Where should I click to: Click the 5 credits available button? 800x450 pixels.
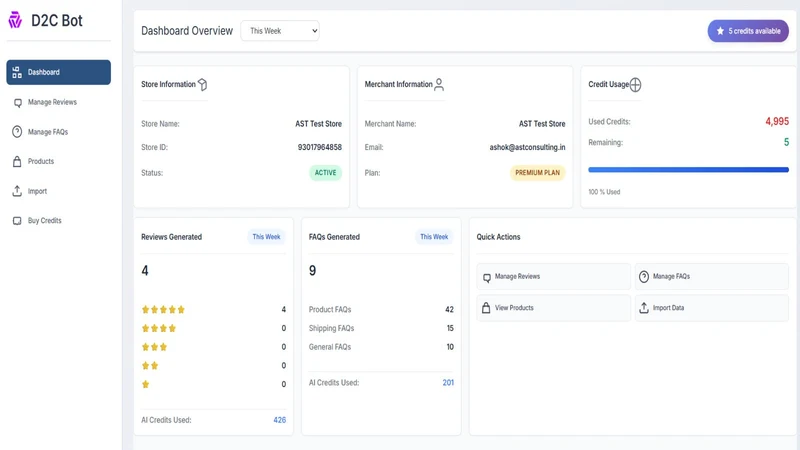[748, 31]
